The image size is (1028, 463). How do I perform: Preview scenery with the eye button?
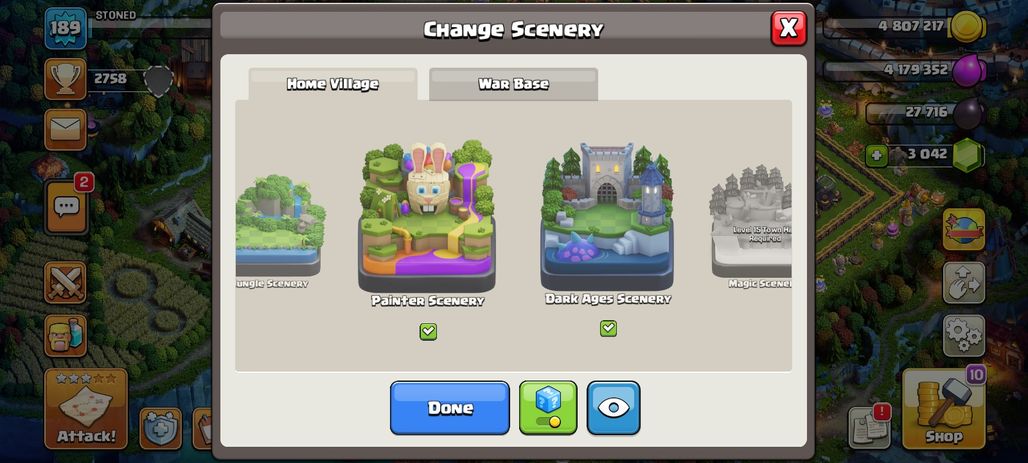[614, 407]
